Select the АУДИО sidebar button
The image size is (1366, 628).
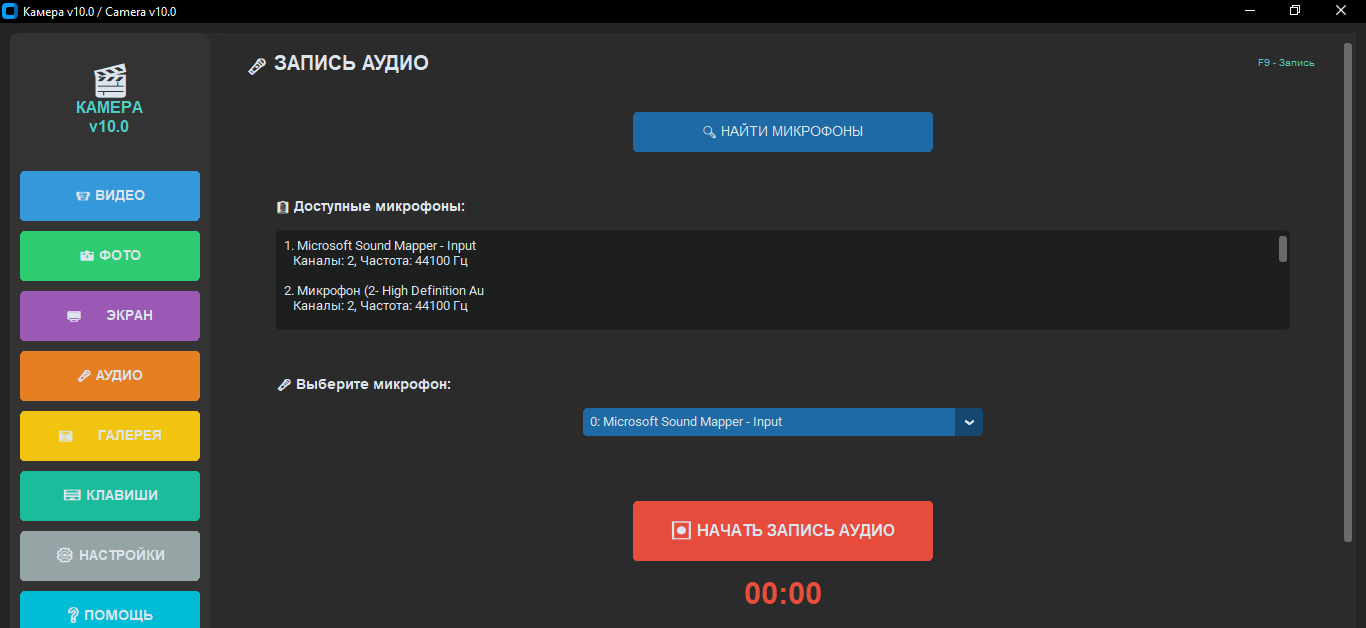click(x=110, y=376)
